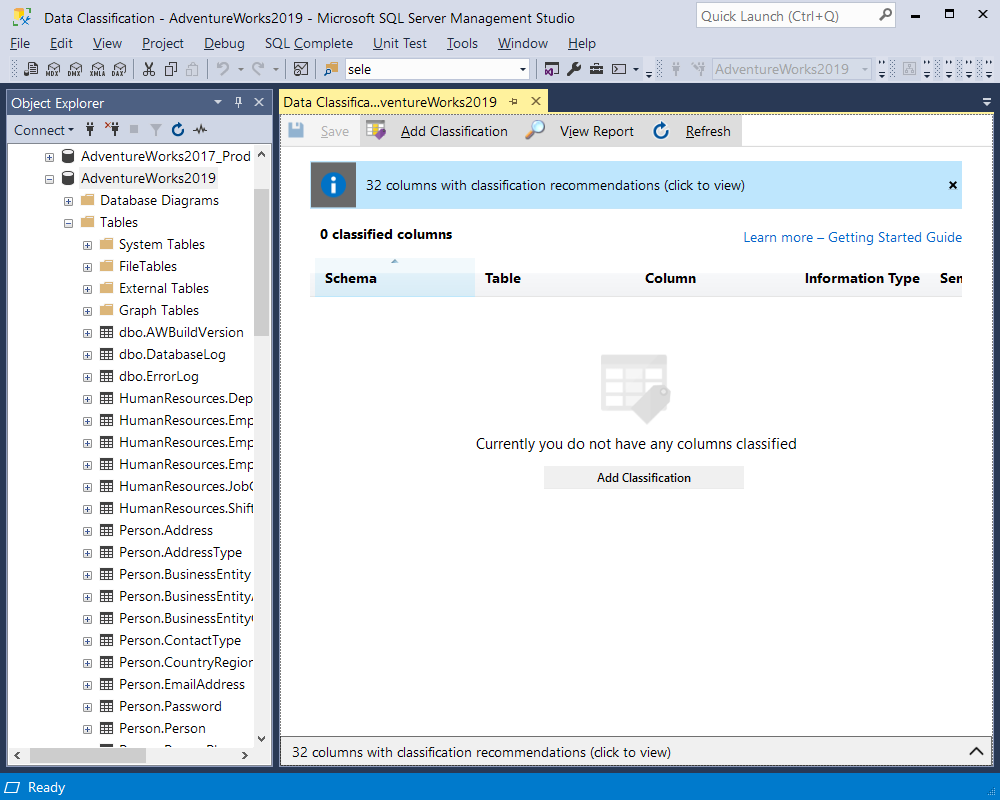Viewport: 1000px width, 800px height.
Task: Open the find combo box dropdown arrow
Action: click(523, 69)
